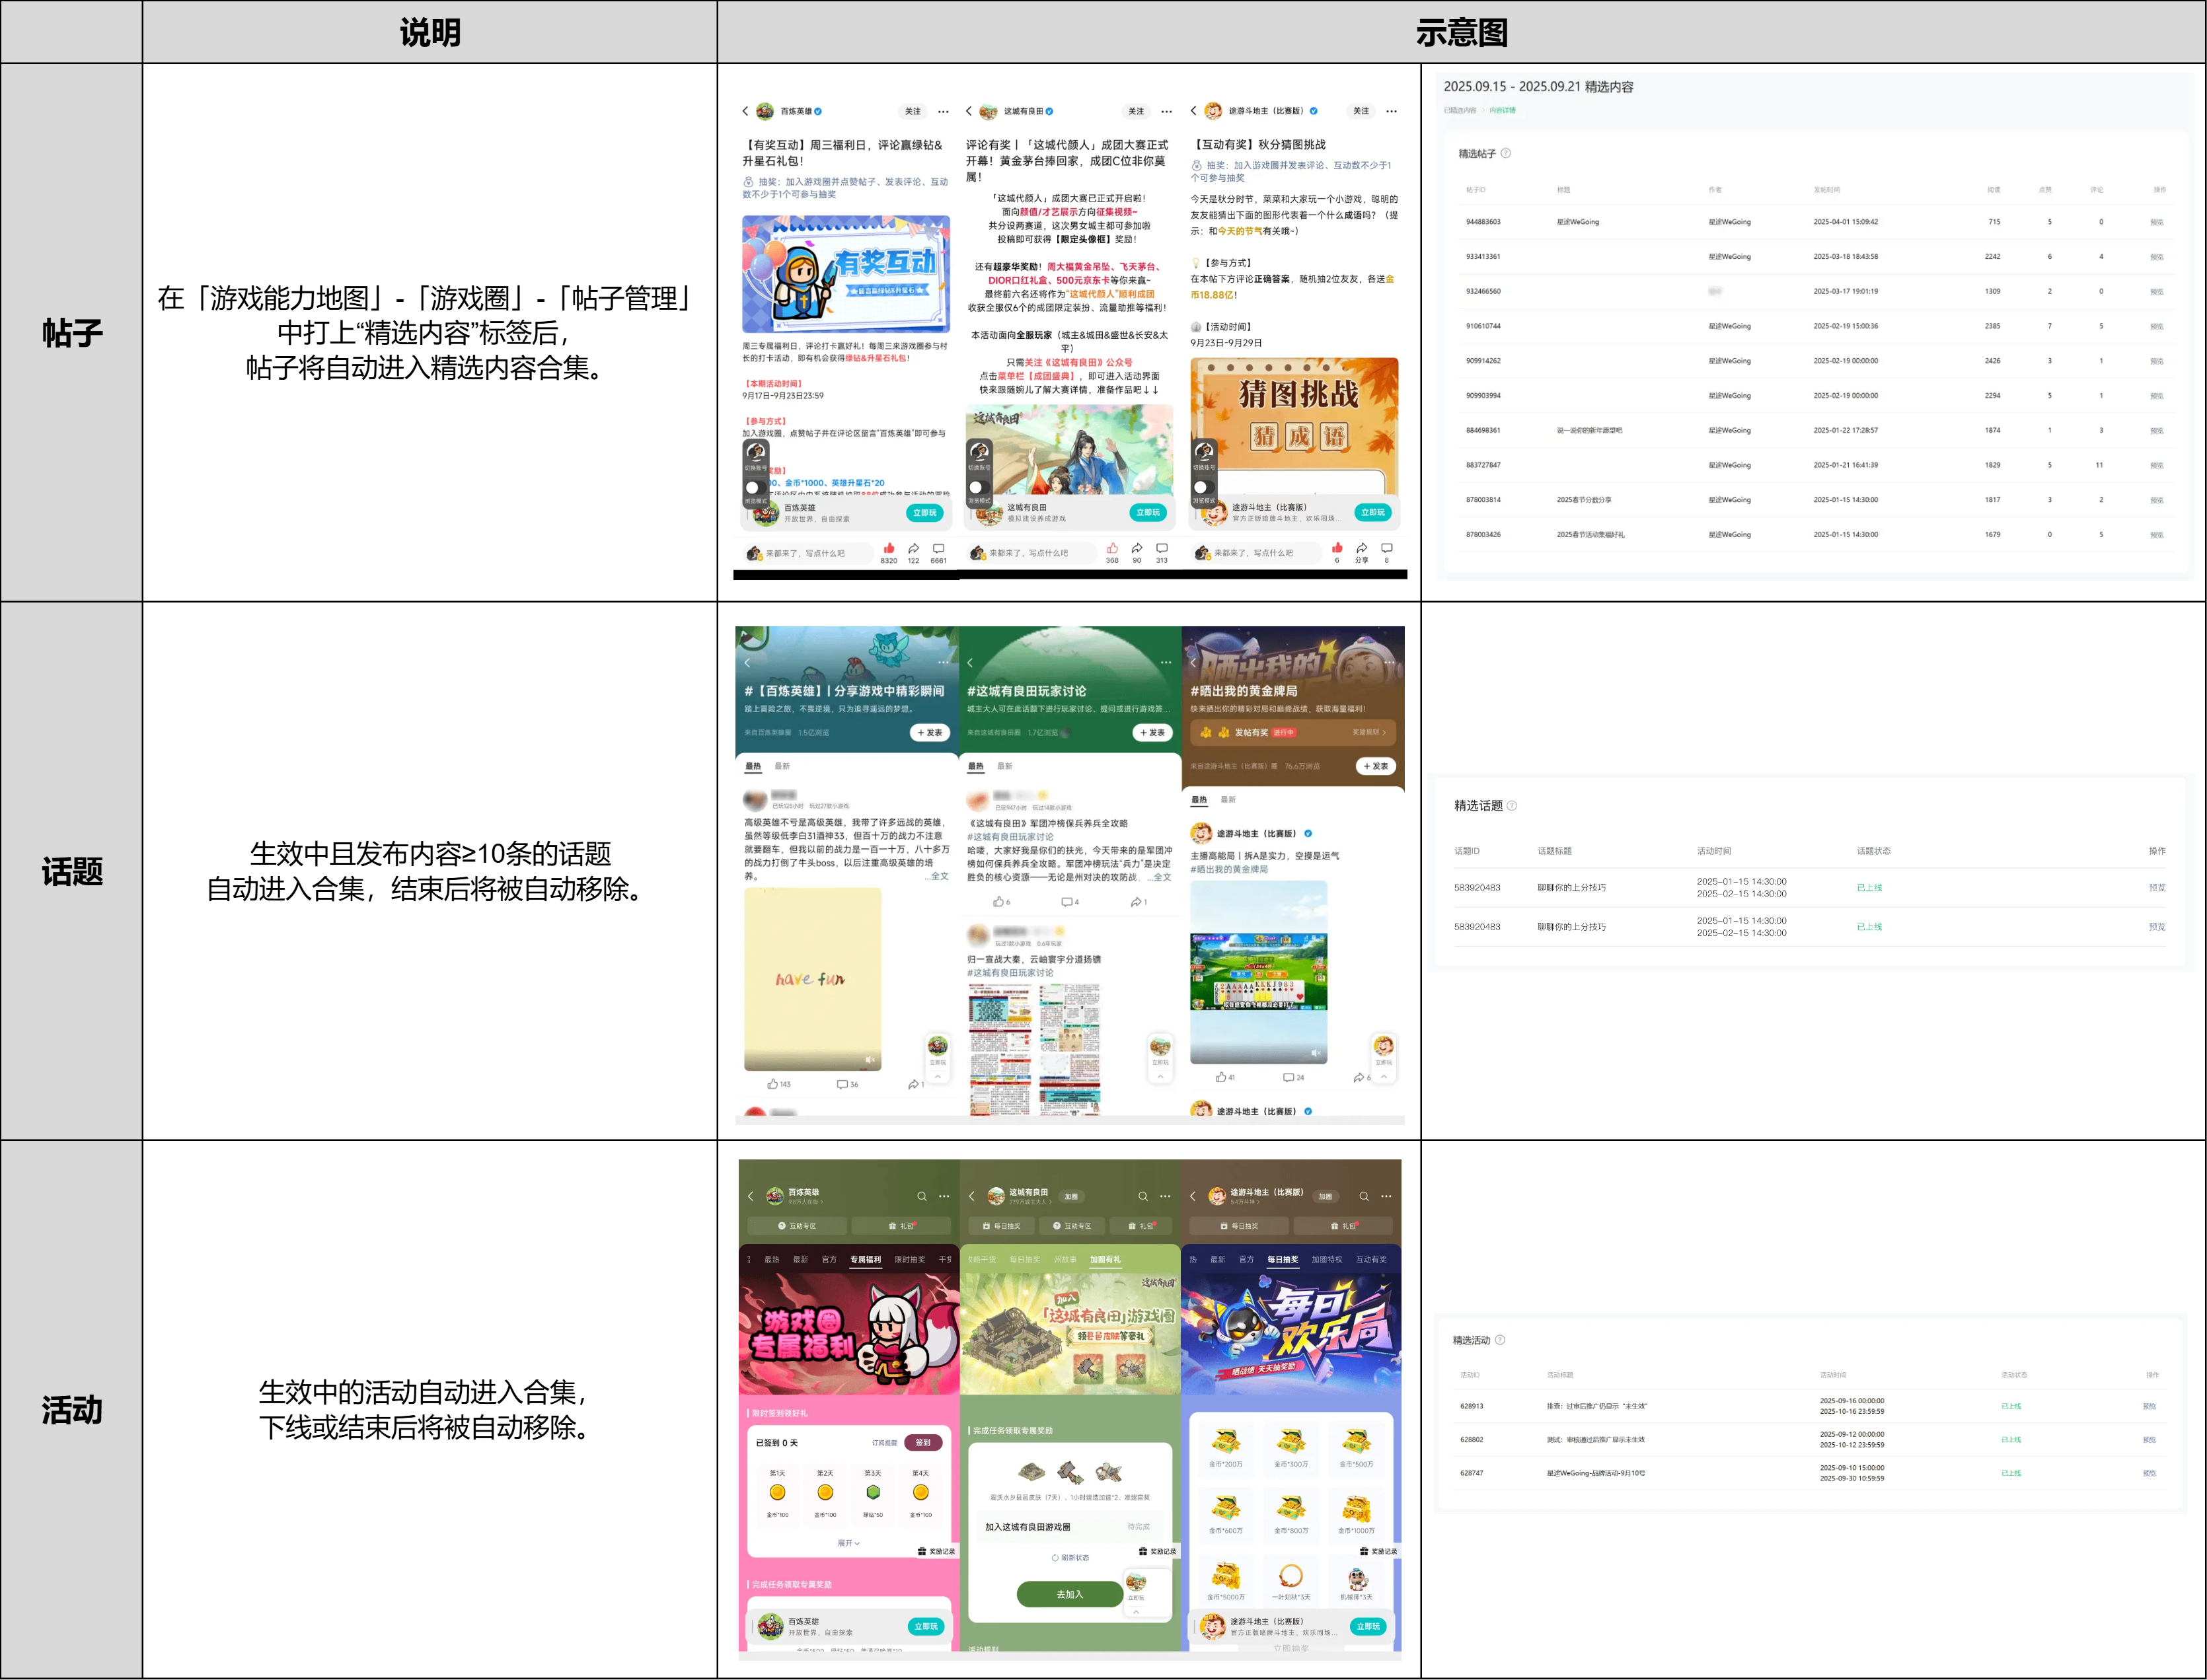
Task: Tap the like thumb icon showing 8320
Action: (888, 548)
